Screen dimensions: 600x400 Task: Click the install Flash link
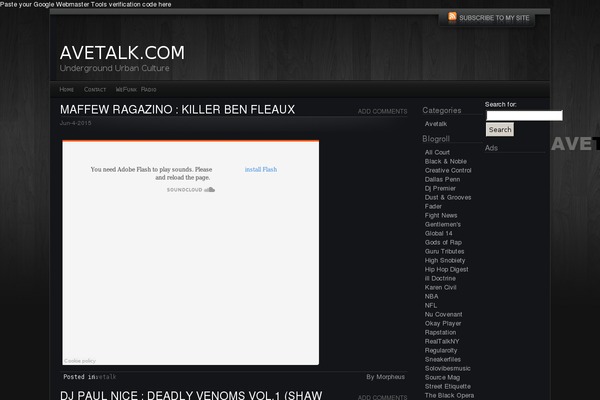click(x=261, y=169)
